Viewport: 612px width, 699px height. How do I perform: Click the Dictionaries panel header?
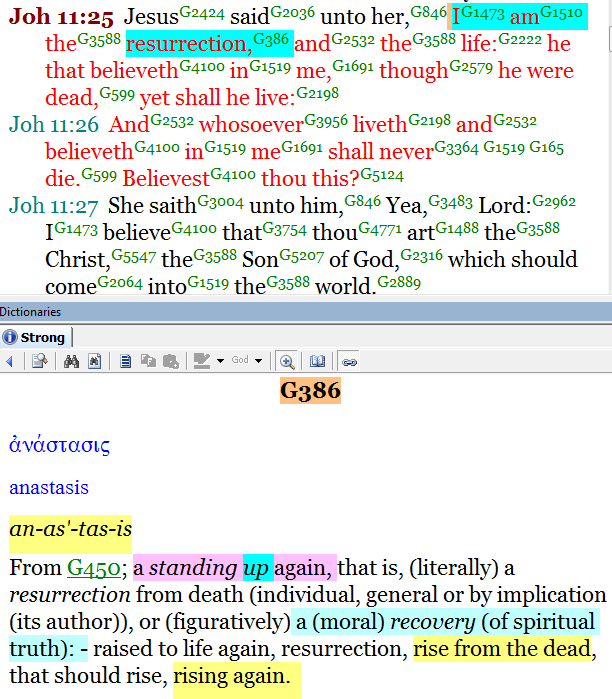point(306,312)
